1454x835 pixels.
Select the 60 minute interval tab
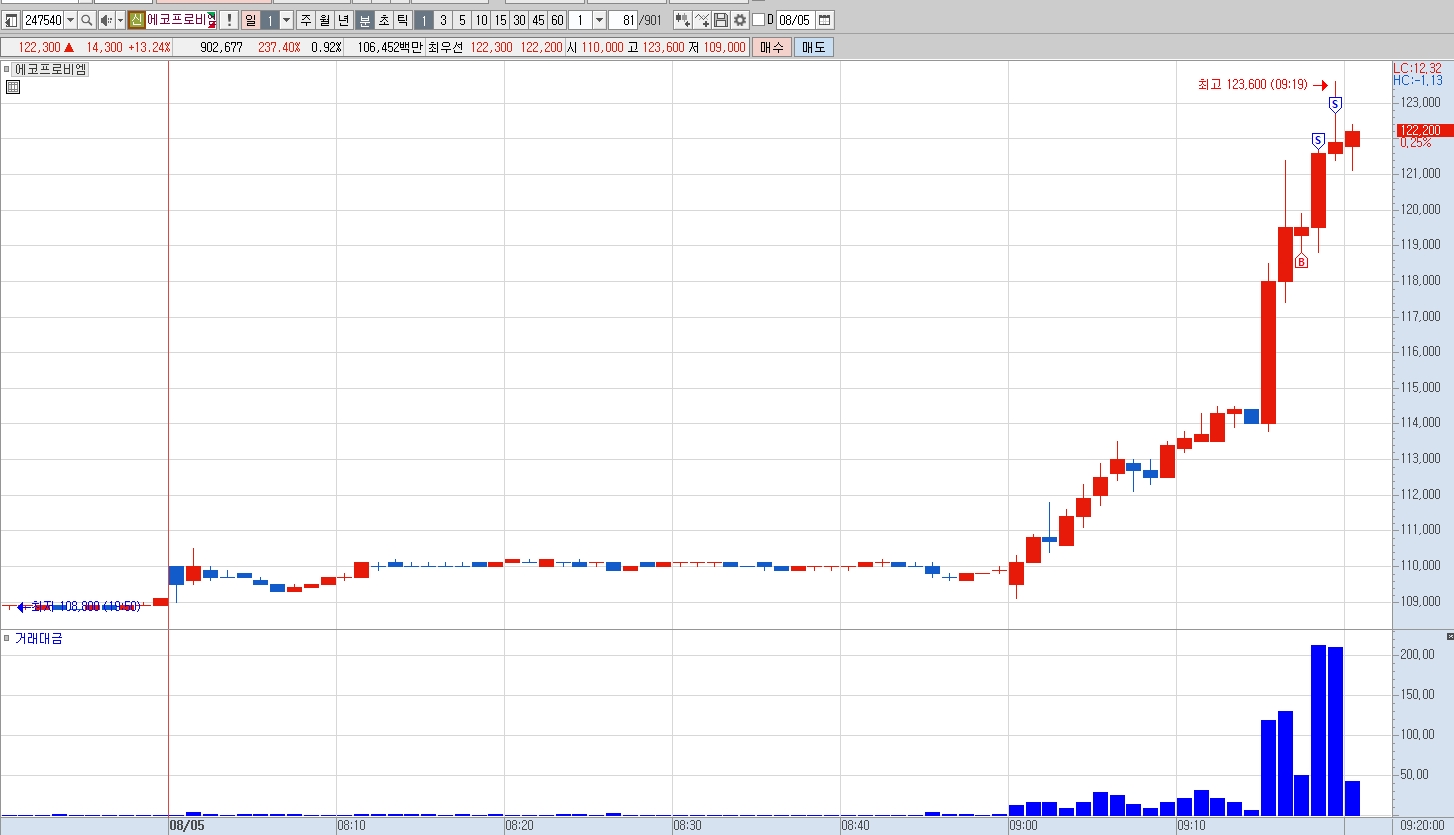pos(557,20)
